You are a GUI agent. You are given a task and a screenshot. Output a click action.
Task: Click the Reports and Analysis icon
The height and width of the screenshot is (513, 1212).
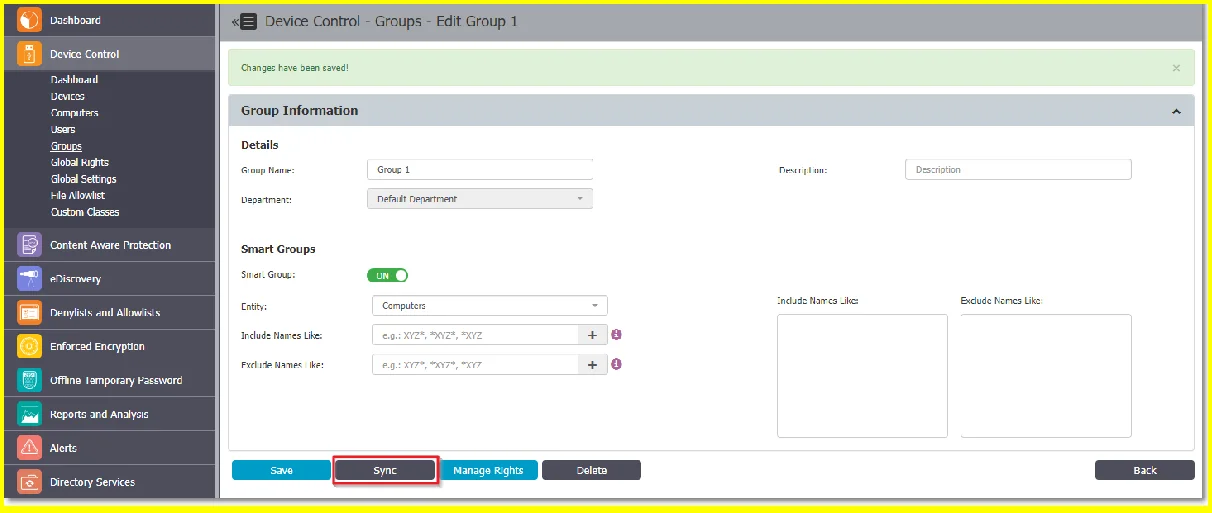(x=30, y=414)
